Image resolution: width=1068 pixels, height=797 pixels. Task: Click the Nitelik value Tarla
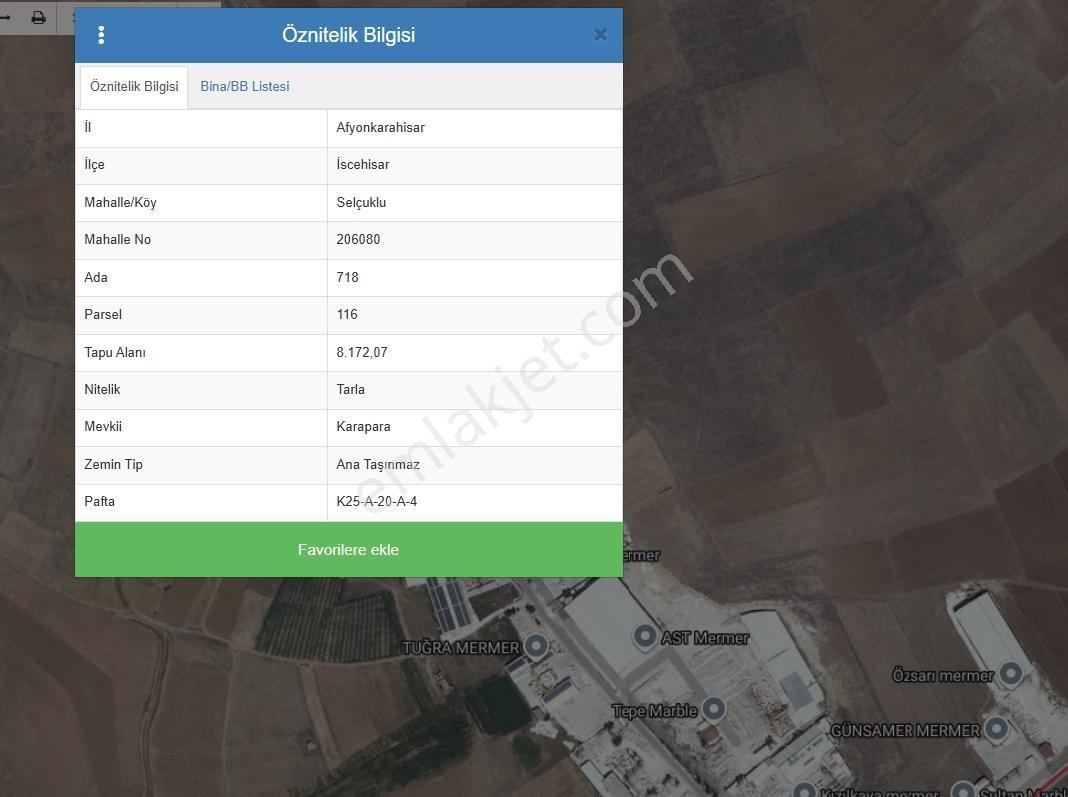pos(351,389)
